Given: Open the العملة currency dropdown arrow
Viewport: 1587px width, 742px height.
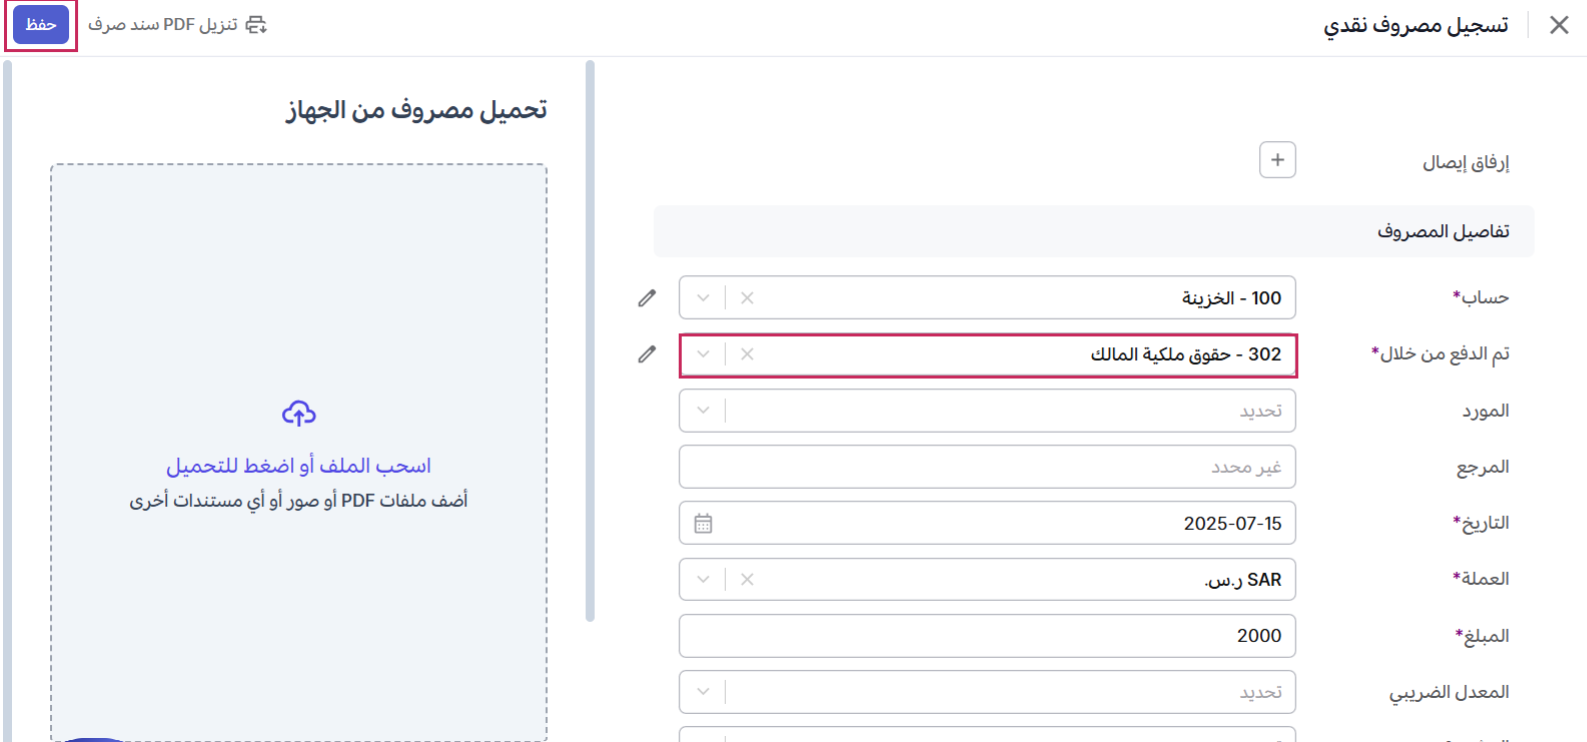Looking at the screenshot, I should pos(703,579).
